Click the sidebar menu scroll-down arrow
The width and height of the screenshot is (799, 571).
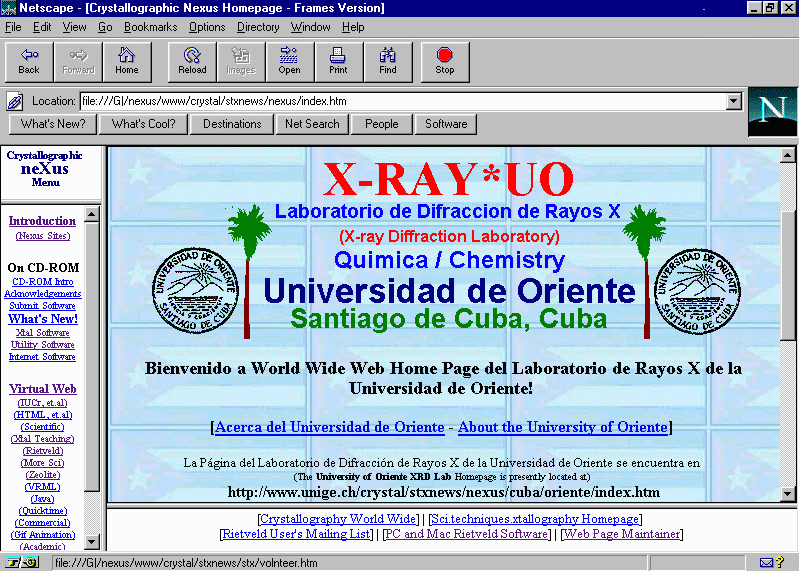[x=92, y=541]
